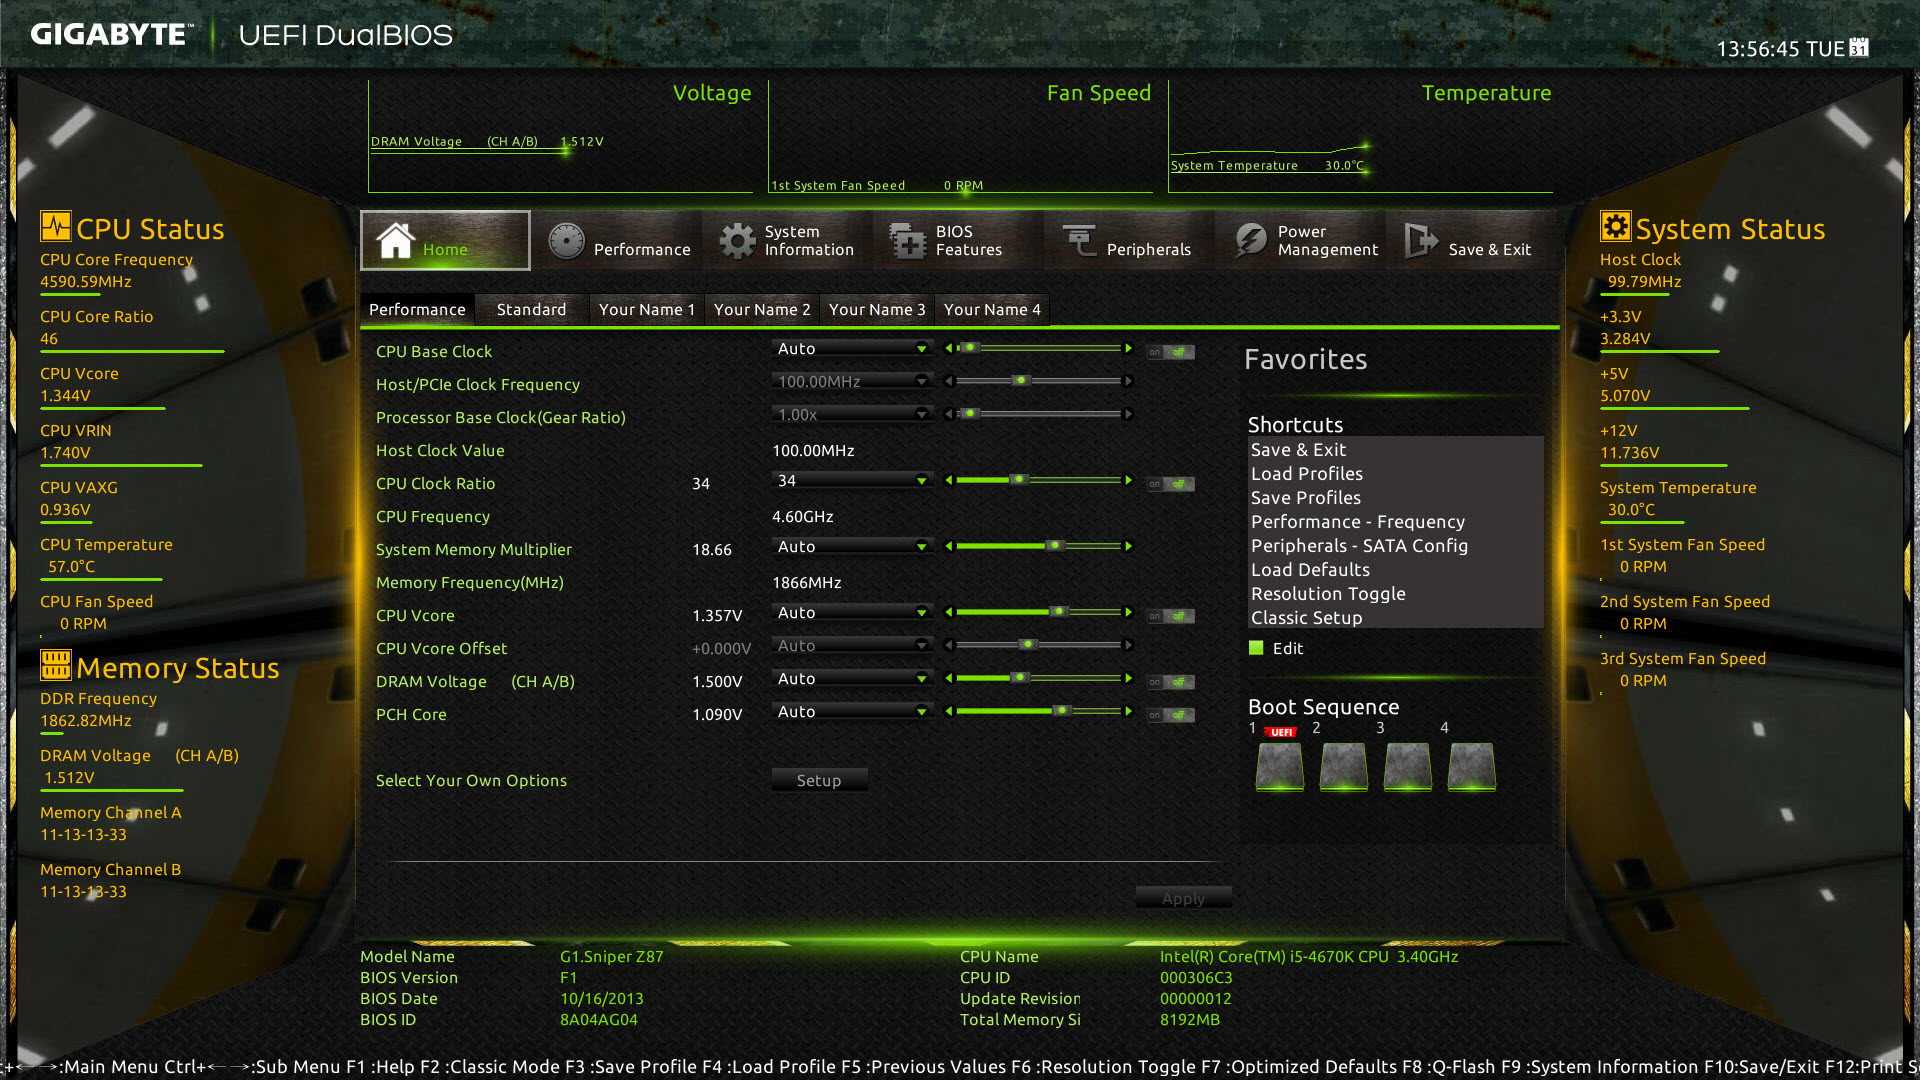
Task: Switch to the Performance sub-tab
Action: click(x=417, y=309)
